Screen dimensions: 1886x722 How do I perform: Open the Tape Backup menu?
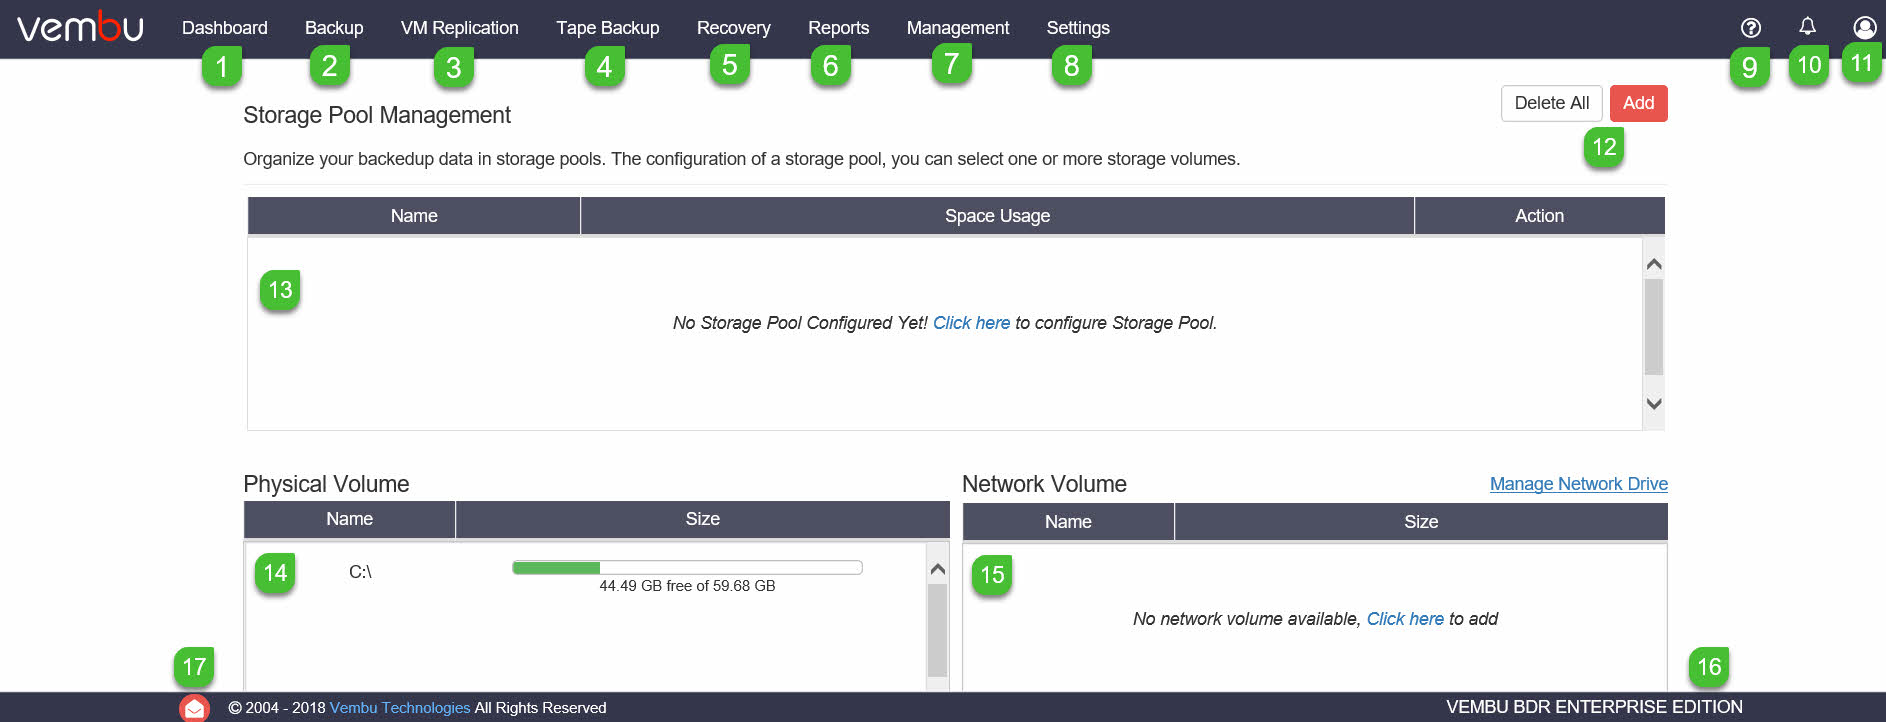coord(608,28)
